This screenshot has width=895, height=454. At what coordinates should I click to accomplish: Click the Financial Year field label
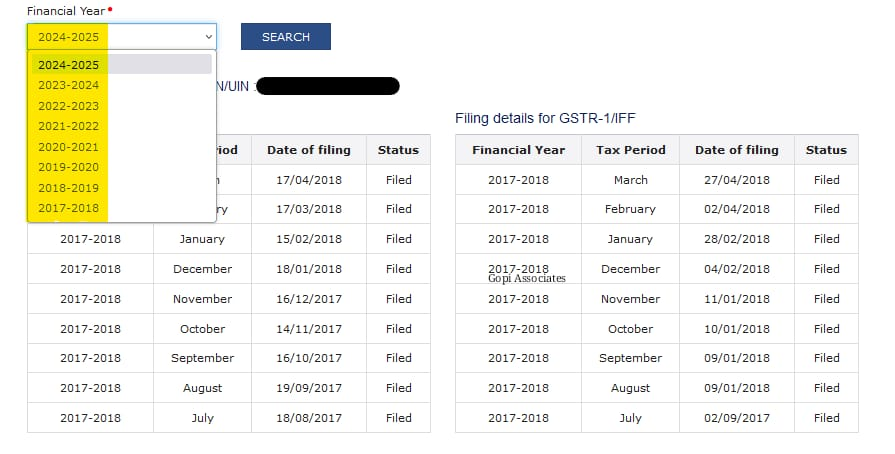(x=65, y=10)
